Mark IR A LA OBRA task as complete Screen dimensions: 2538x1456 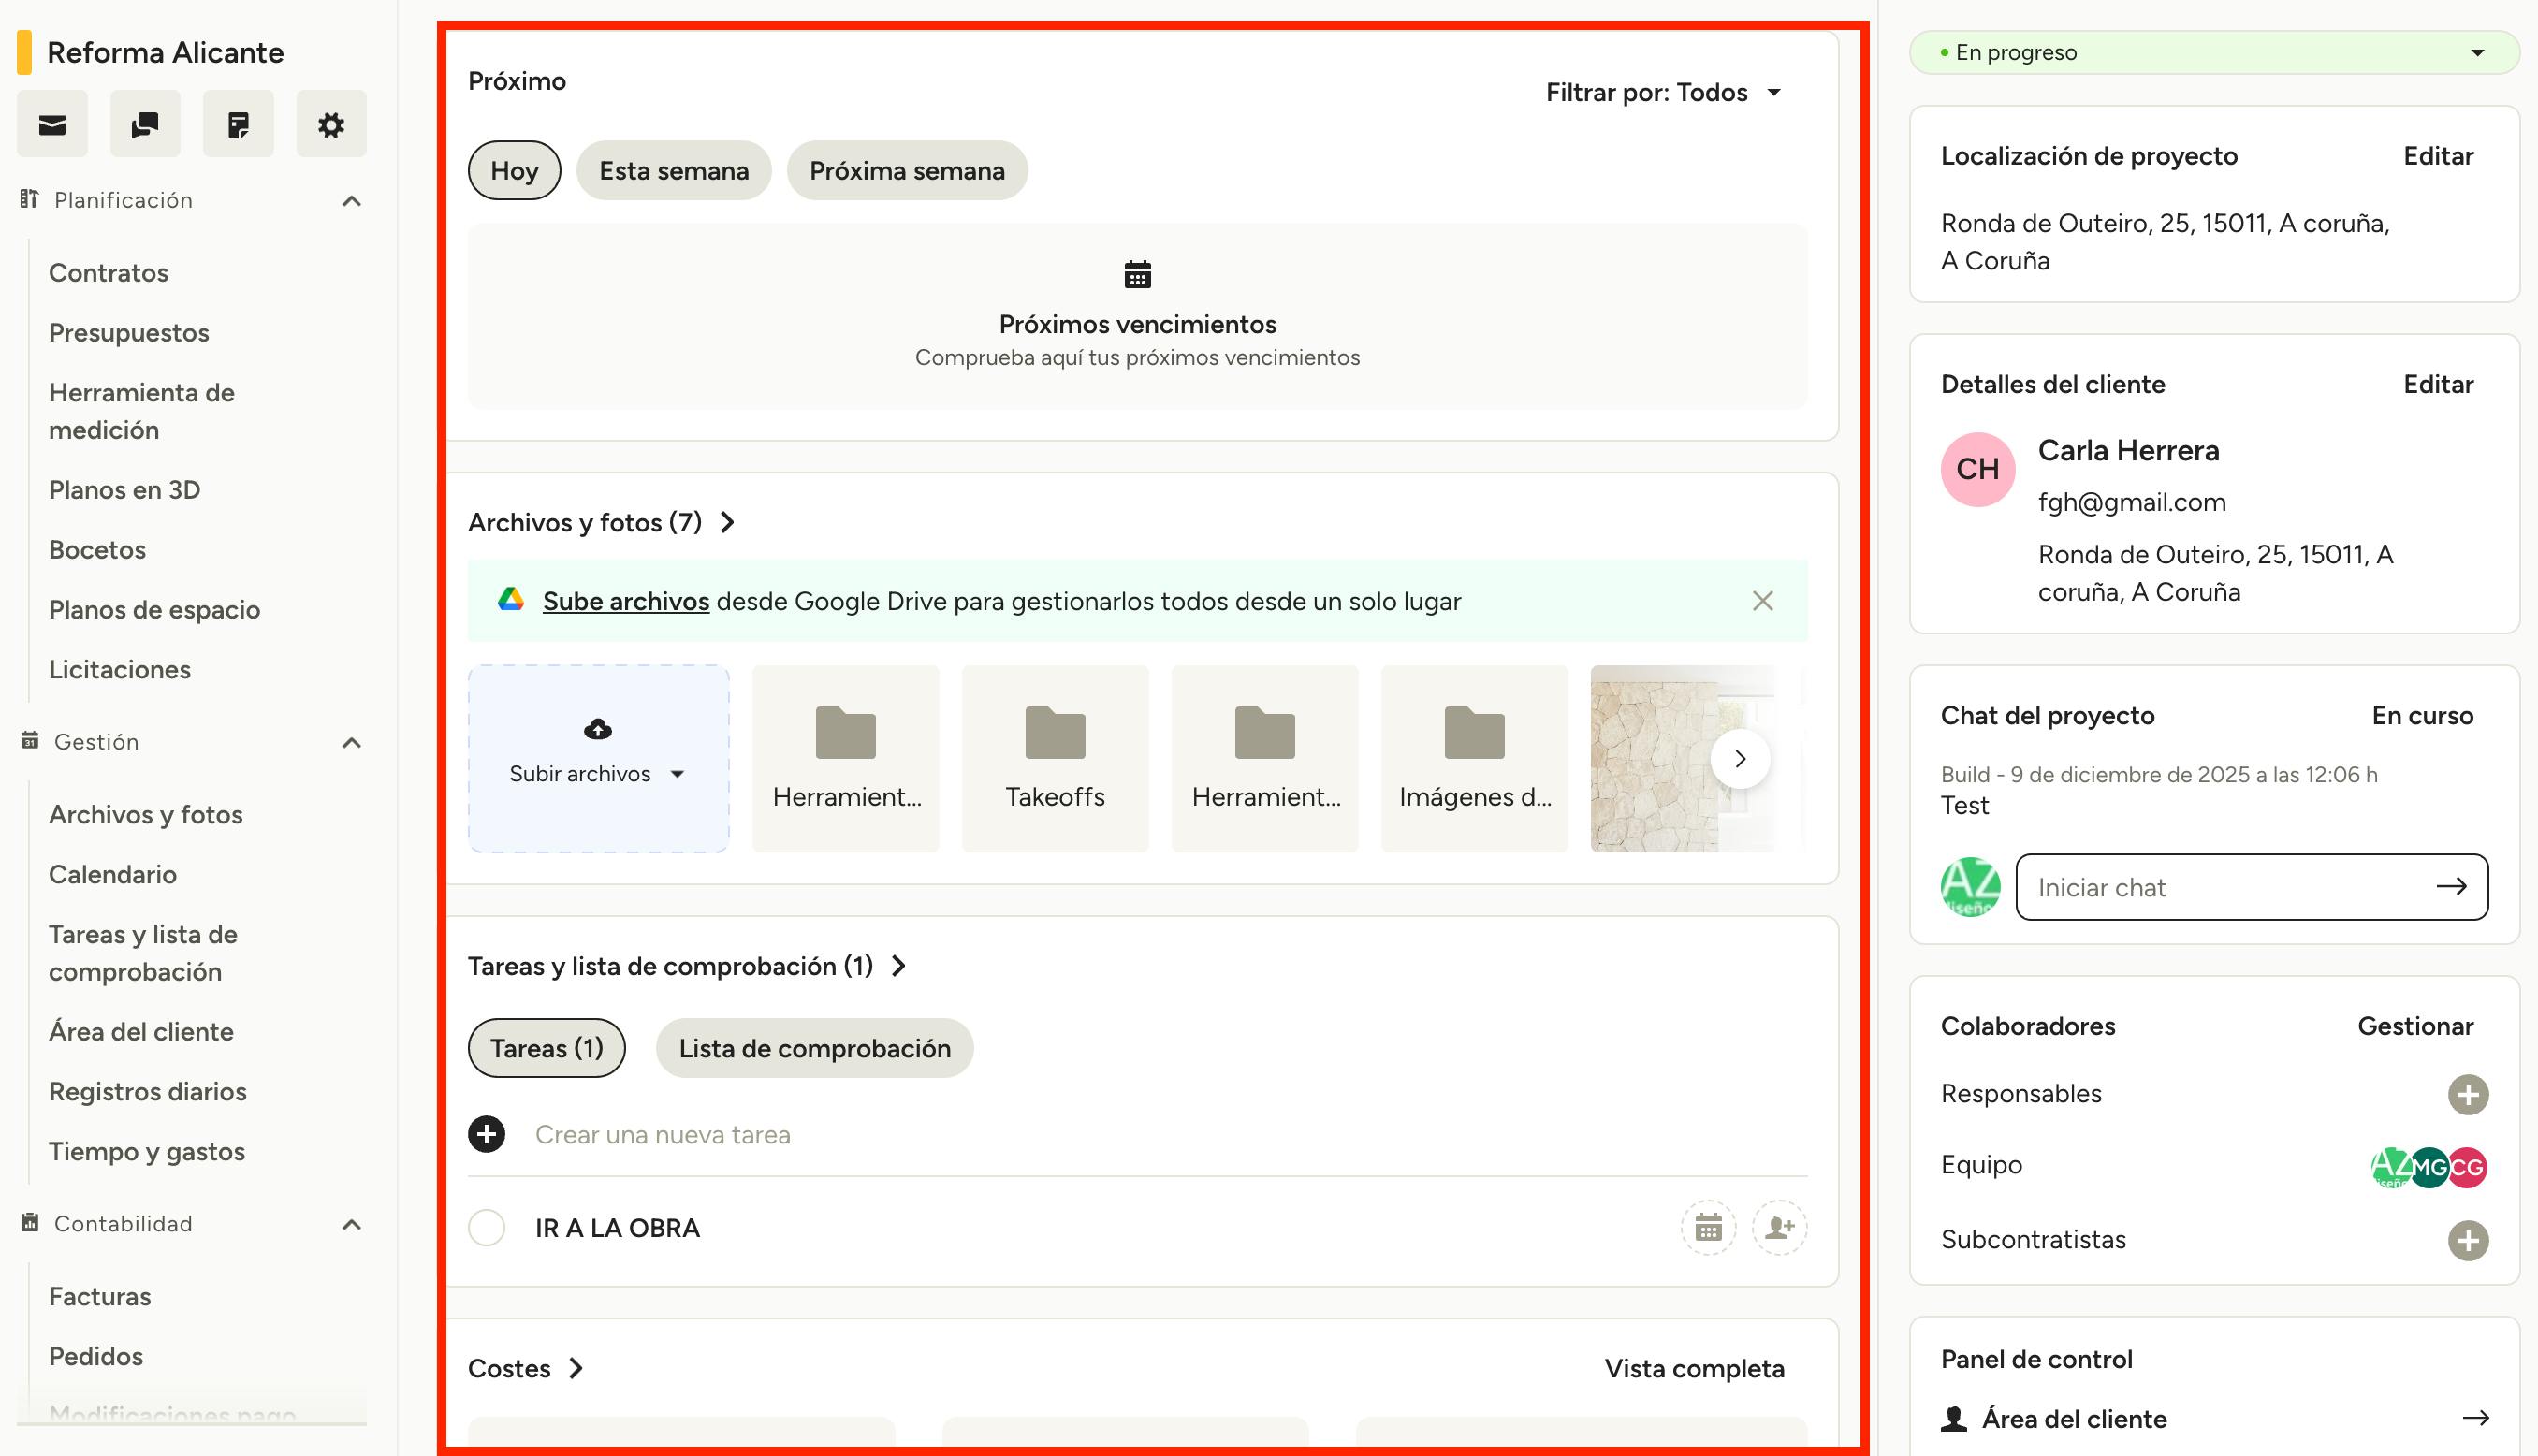click(x=487, y=1227)
